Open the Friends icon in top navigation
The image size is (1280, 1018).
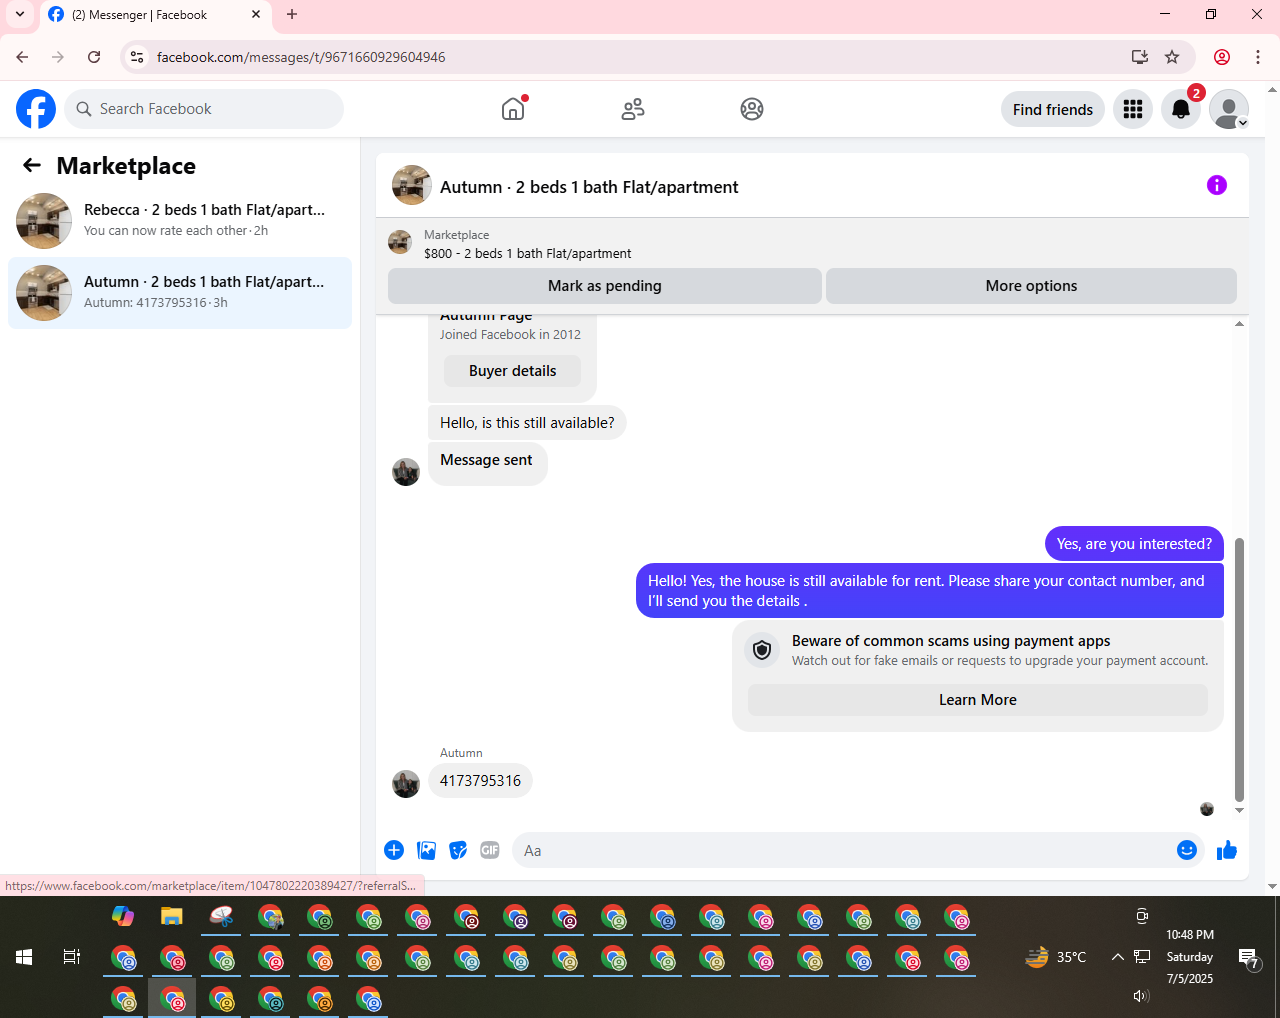(633, 109)
